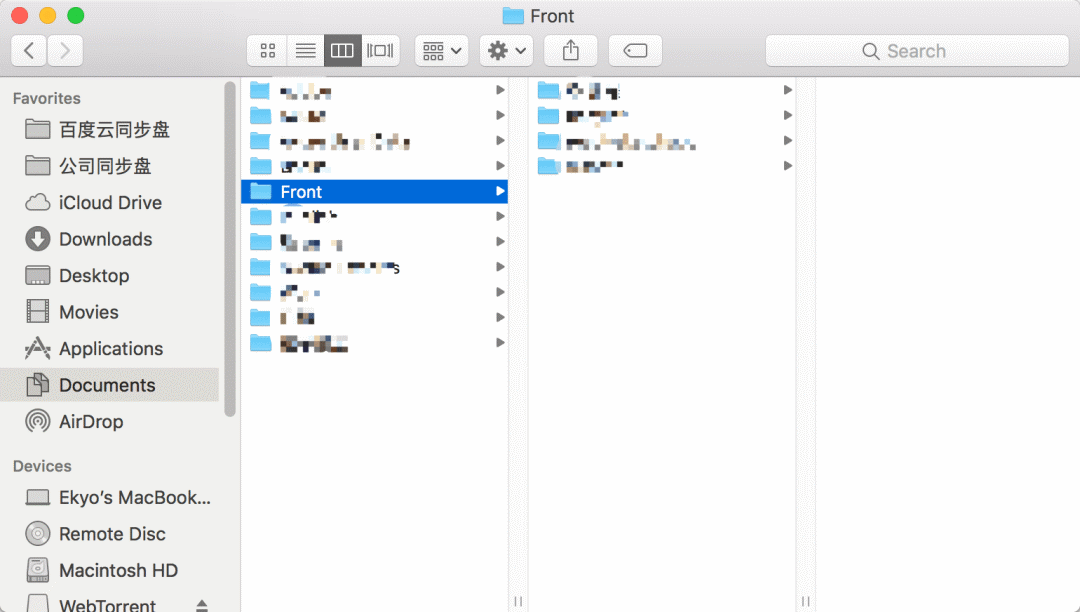Select the Front folder row

(374, 191)
